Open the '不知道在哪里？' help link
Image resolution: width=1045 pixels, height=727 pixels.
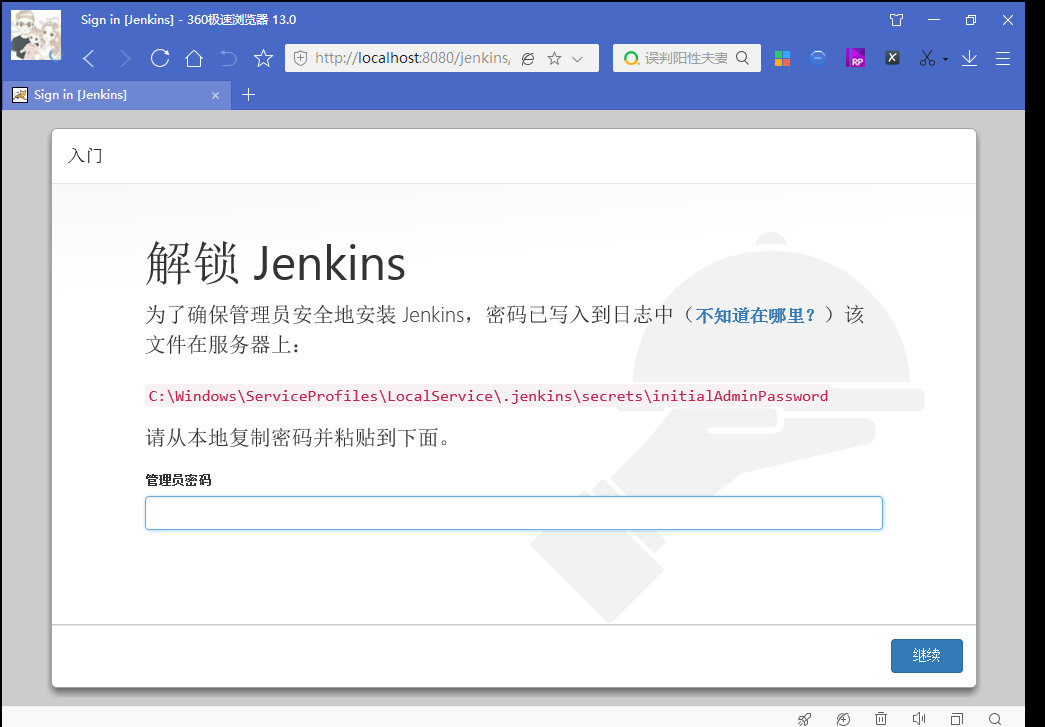(x=756, y=315)
